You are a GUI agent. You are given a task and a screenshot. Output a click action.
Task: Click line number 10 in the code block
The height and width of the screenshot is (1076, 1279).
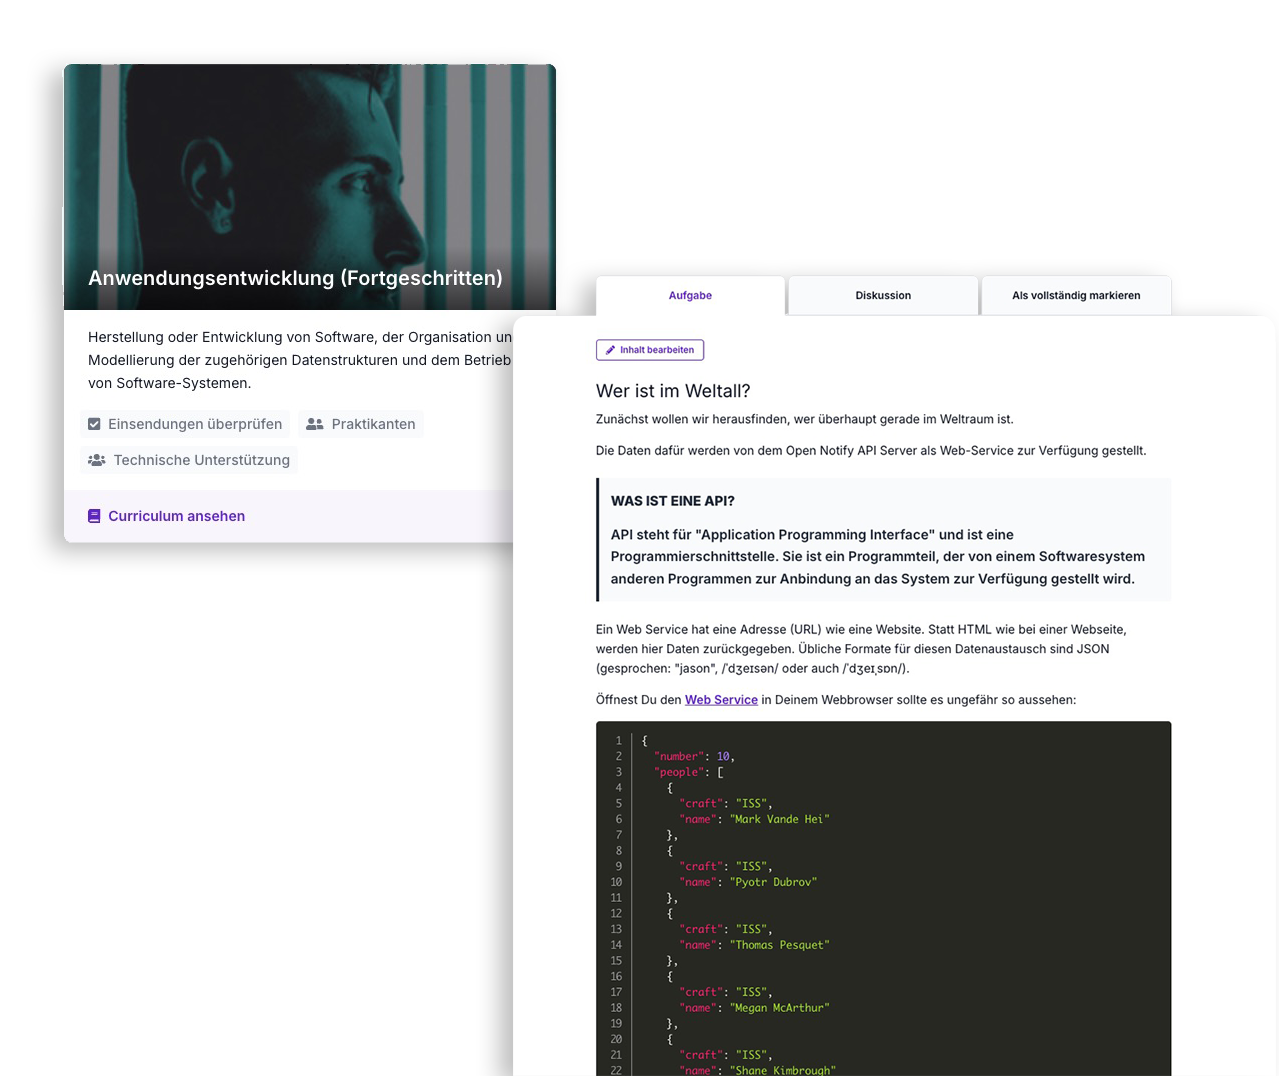(615, 881)
